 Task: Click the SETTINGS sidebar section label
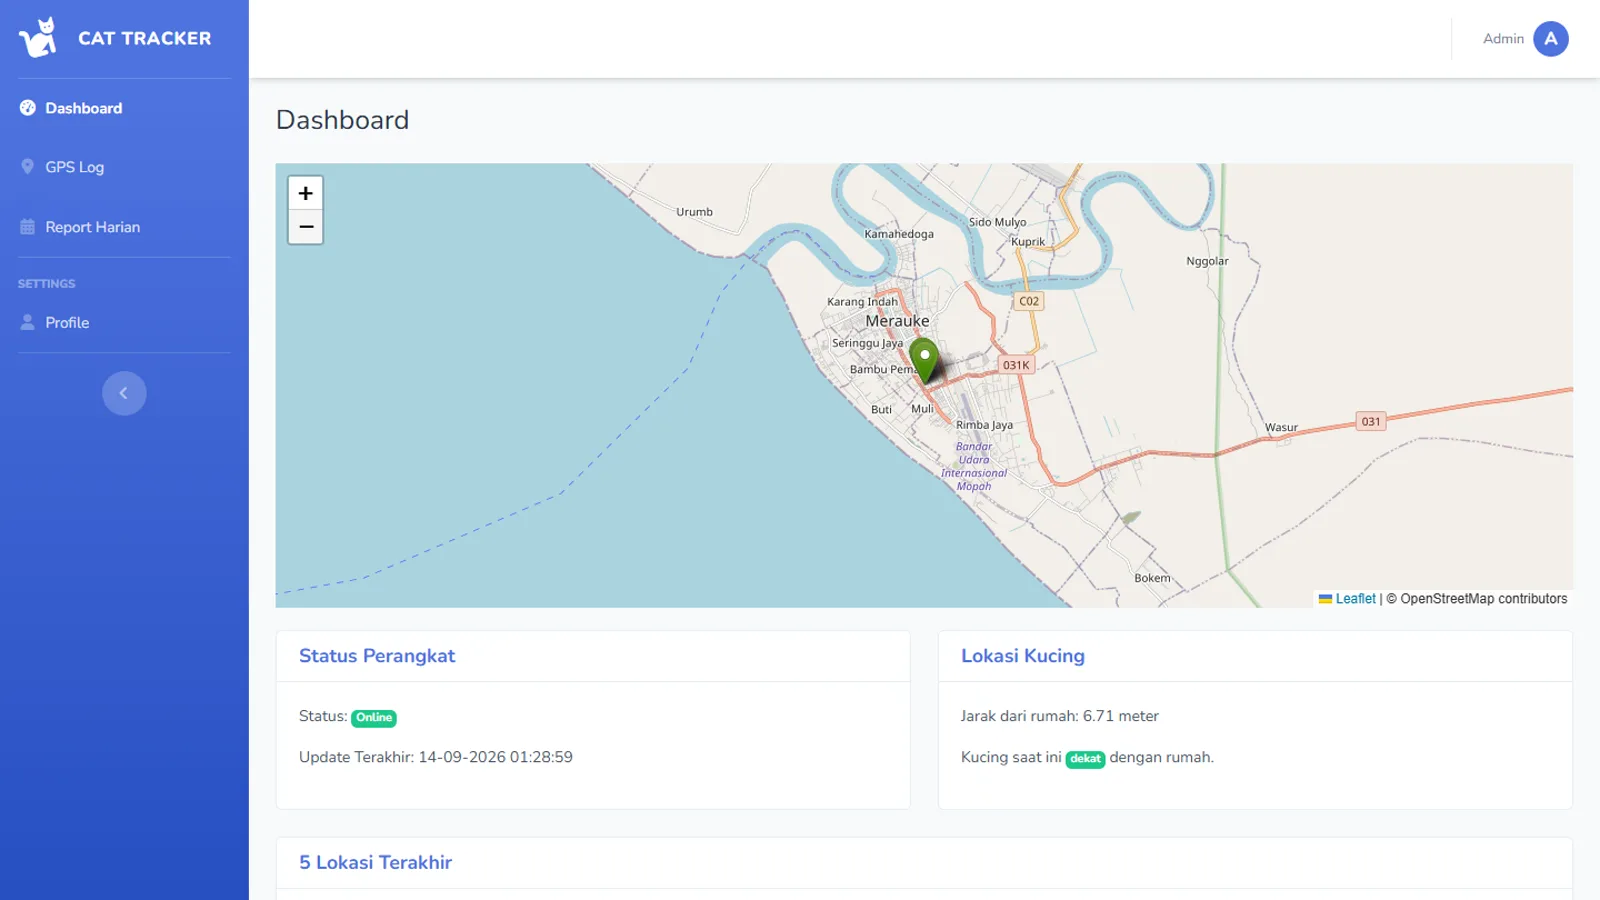[x=46, y=284]
